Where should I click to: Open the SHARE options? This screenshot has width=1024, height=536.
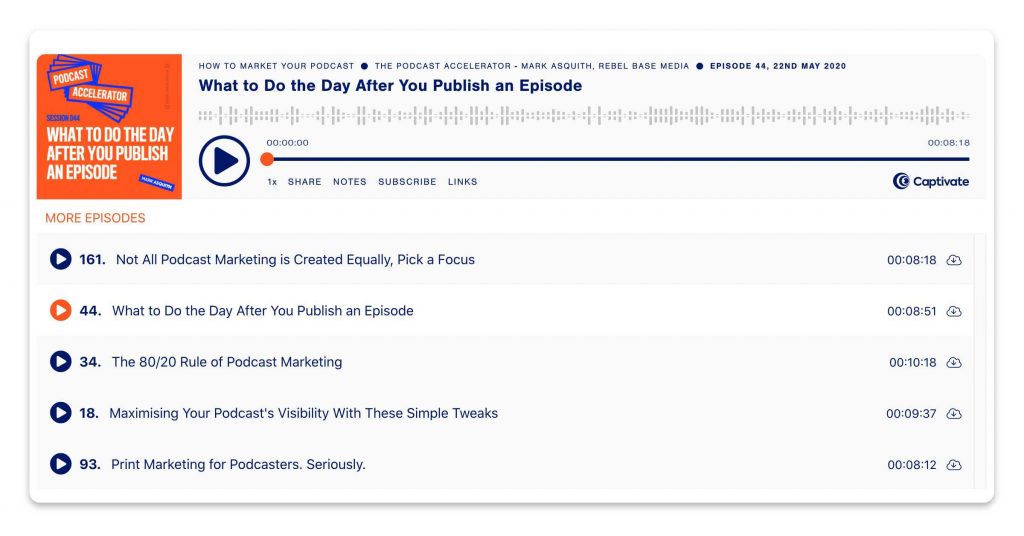point(304,182)
